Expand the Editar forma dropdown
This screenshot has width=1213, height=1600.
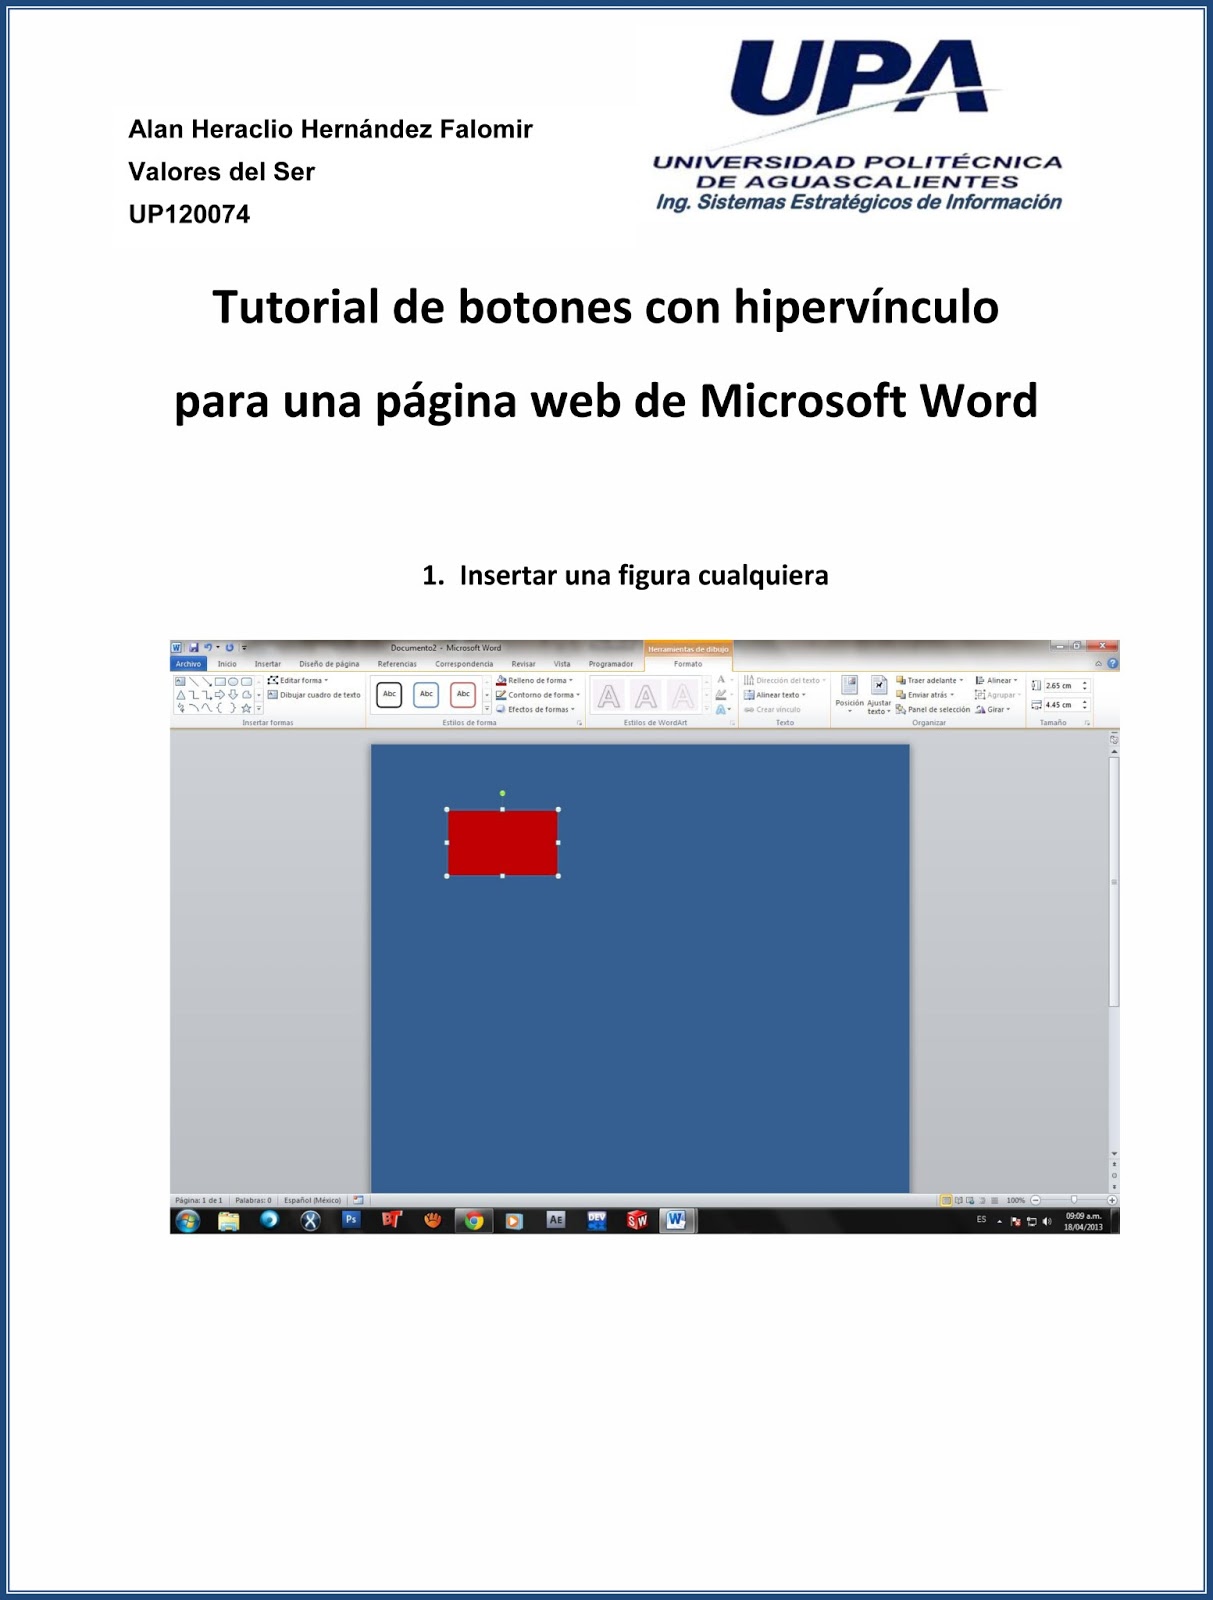point(298,680)
